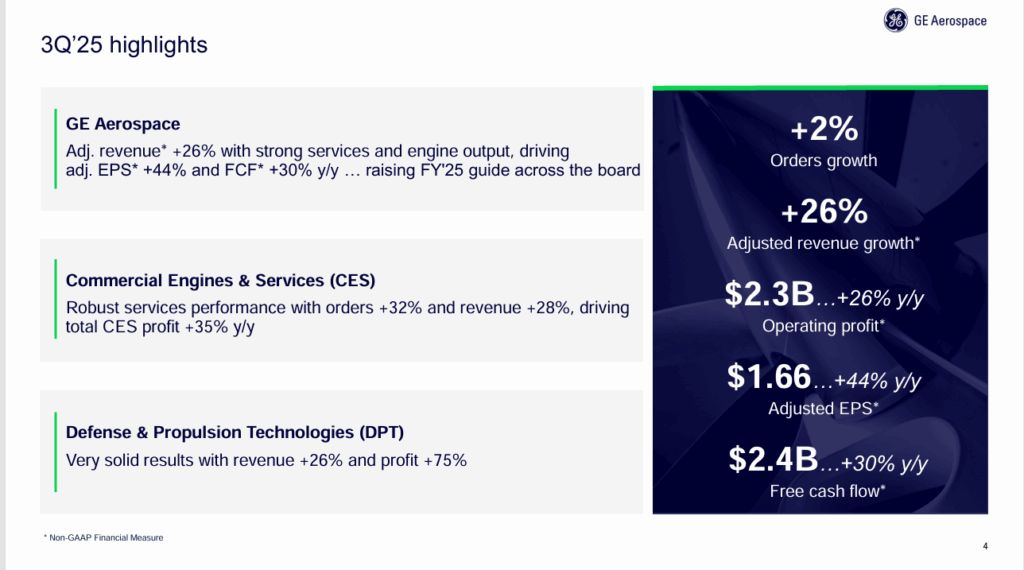Click the $2.4B free cash flow figure
Screen dimensions: 1024x570
(x=772, y=460)
